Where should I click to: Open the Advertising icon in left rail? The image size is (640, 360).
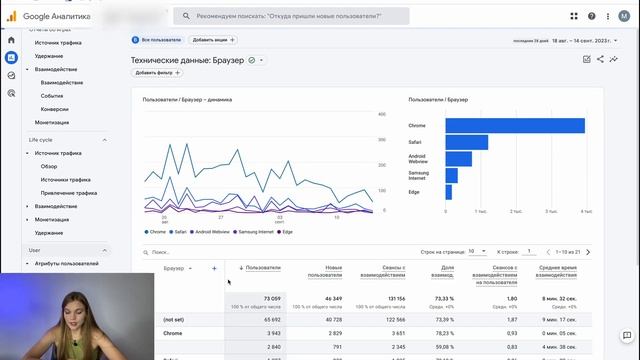(x=11, y=93)
